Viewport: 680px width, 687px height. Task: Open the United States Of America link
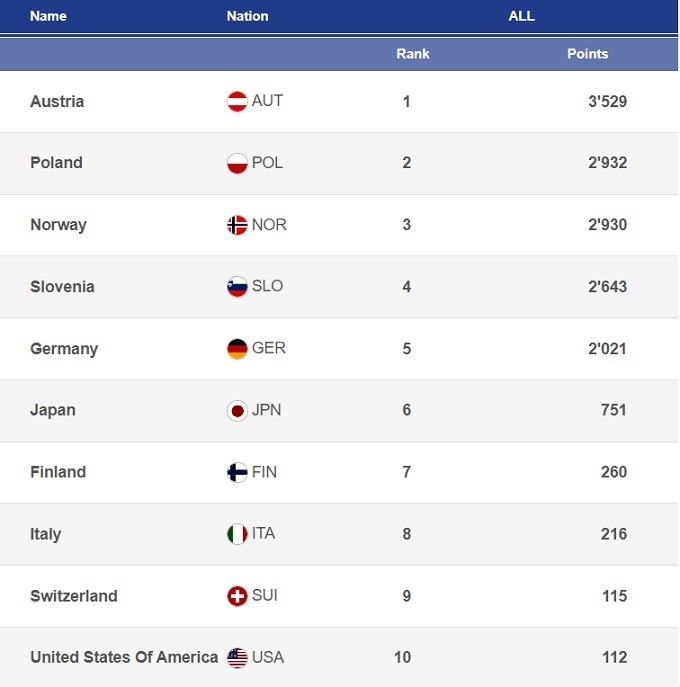124,657
